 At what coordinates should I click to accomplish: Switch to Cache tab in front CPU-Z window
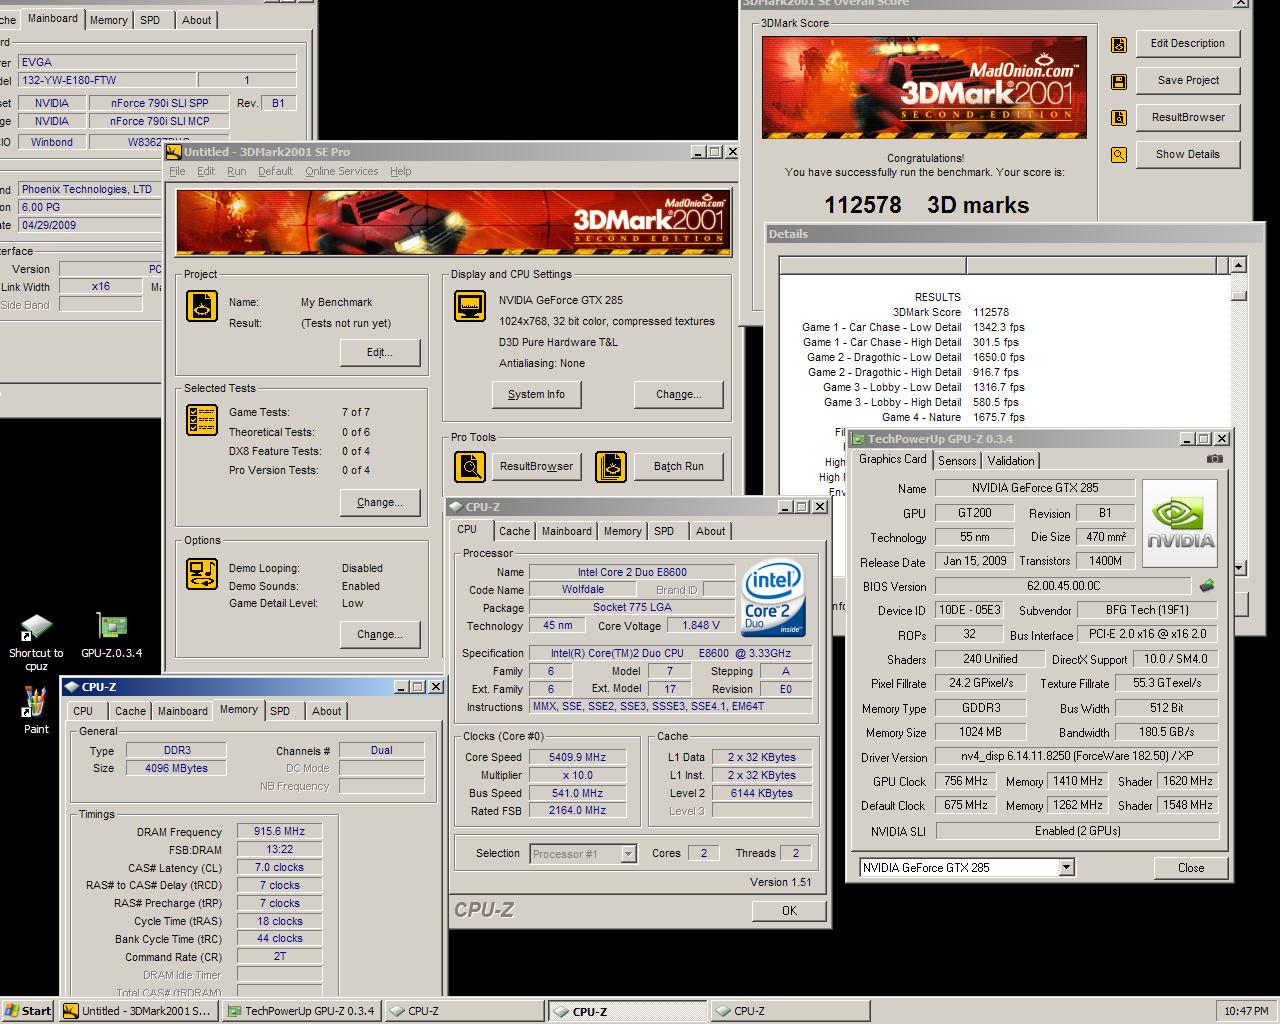[514, 531]
